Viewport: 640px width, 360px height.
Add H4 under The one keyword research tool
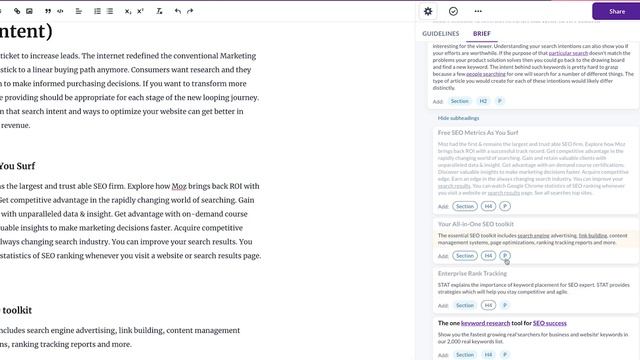488,355
